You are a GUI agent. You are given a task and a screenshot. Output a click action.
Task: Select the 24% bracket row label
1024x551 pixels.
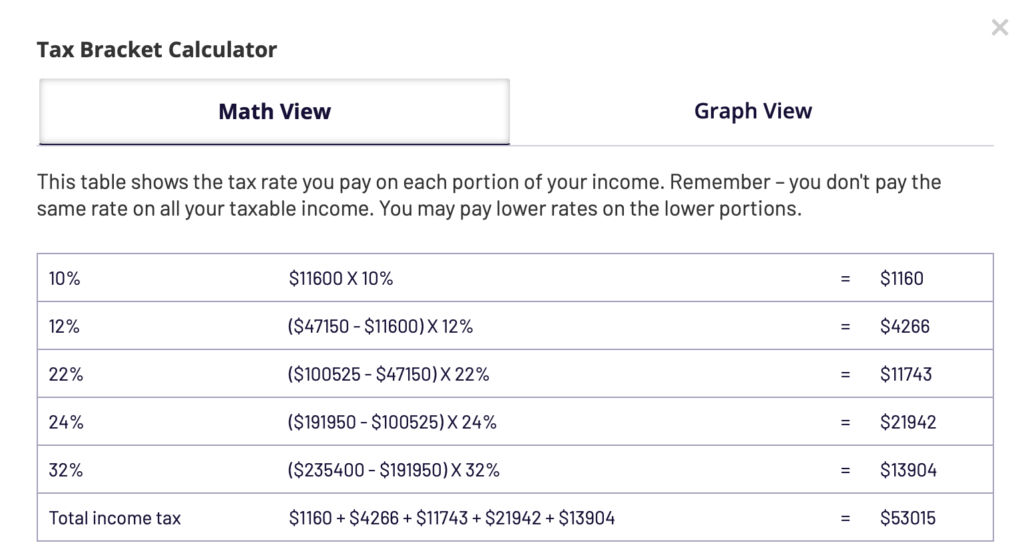tap(65, 422)
